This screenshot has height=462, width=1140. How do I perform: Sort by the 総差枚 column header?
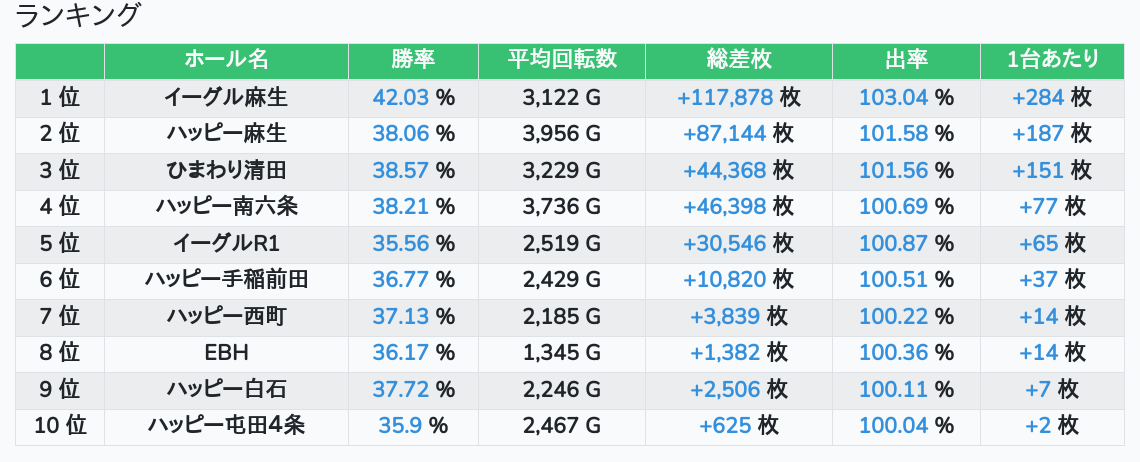738,60
